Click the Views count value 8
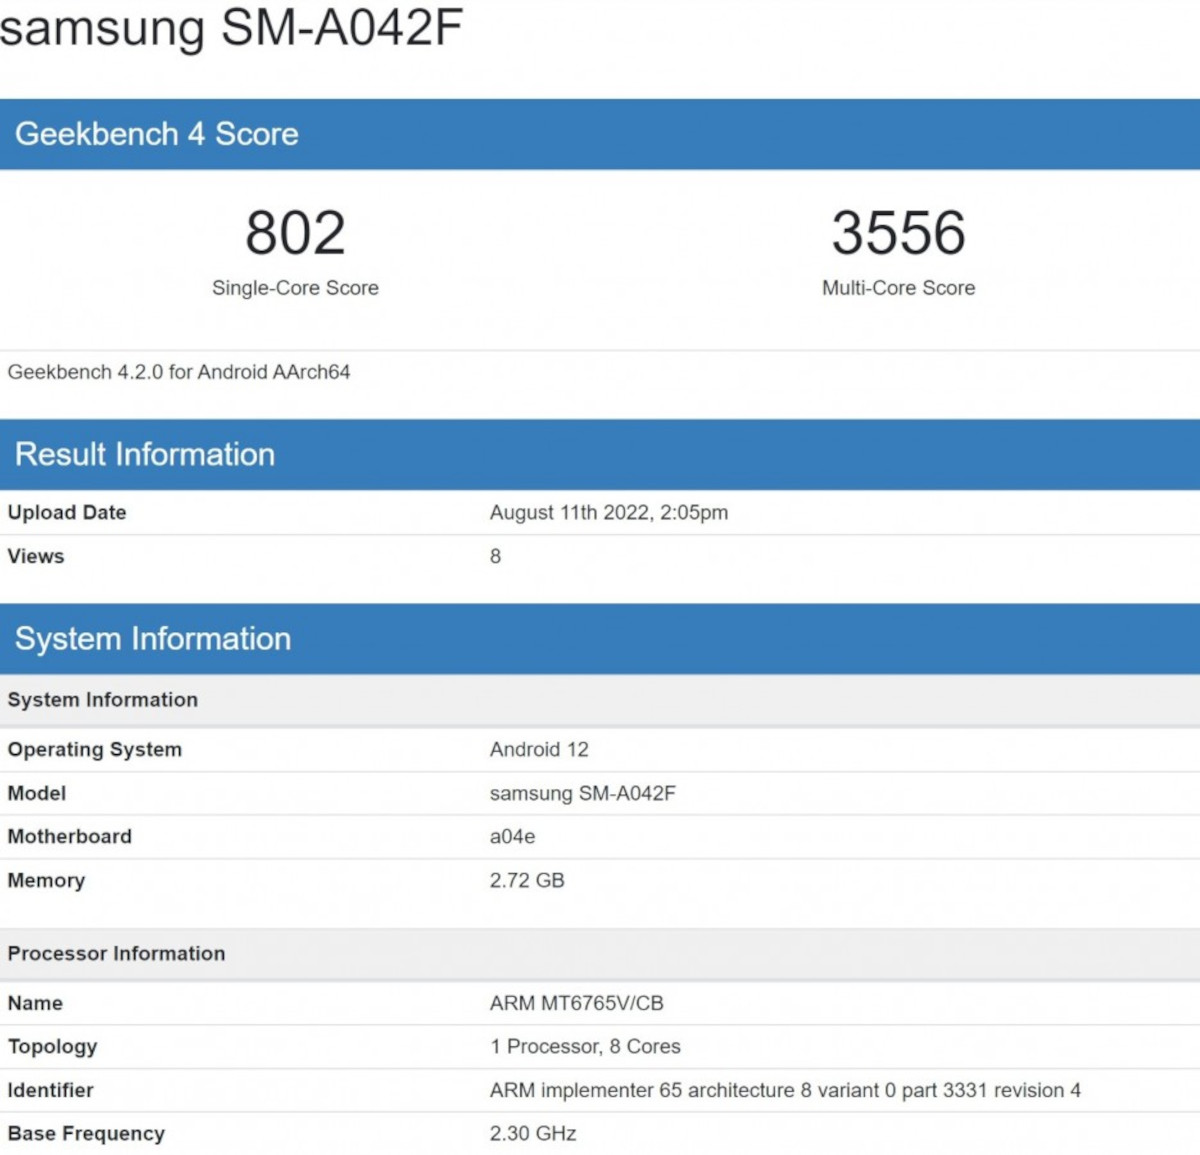 tap(495, 556)
